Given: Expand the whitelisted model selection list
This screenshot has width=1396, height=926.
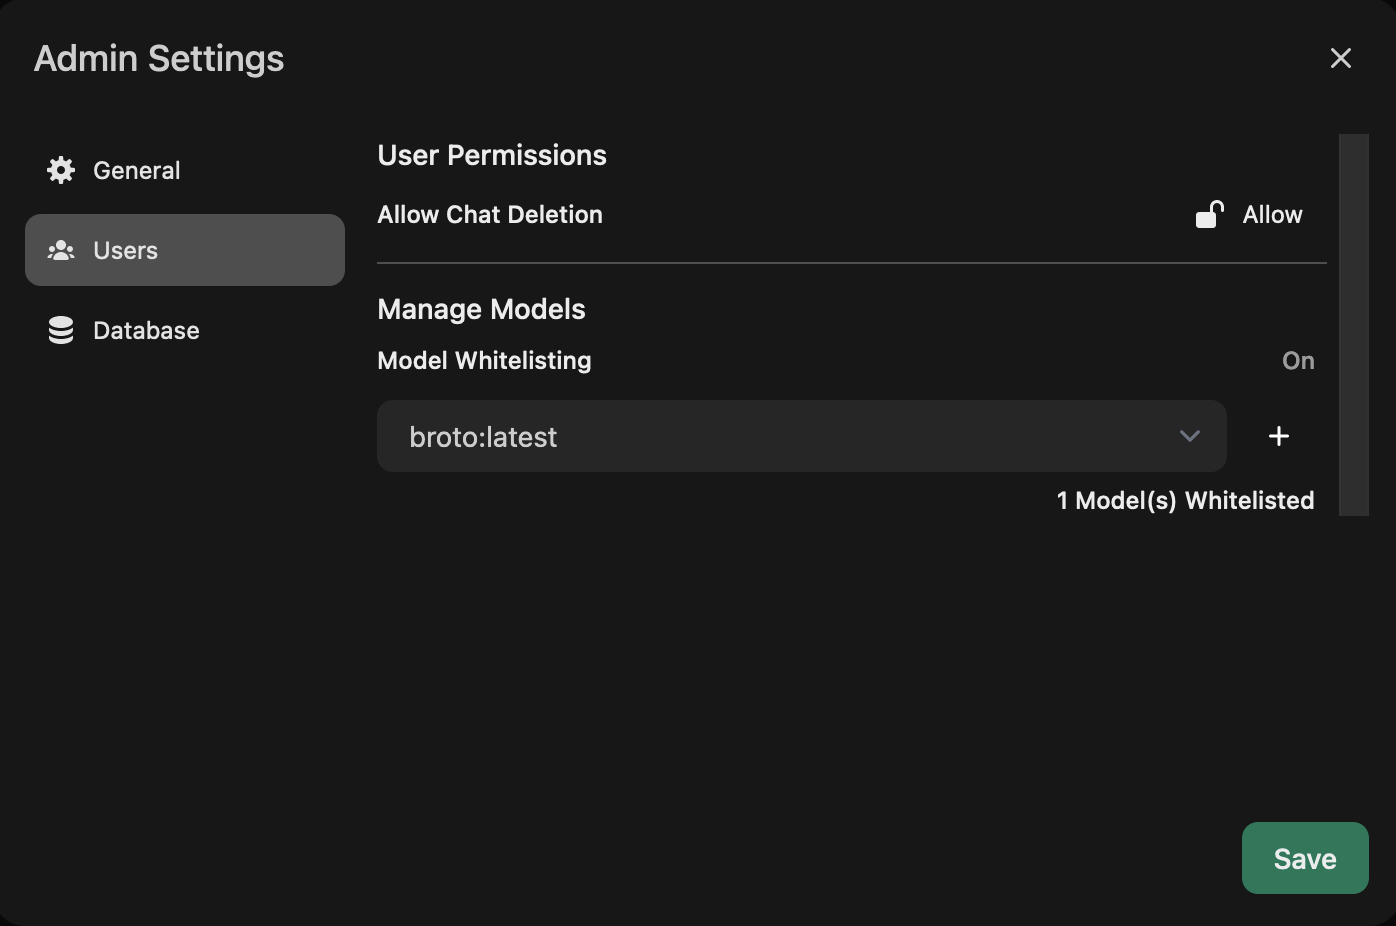Looking at the screenshot, I should point(800,436).
